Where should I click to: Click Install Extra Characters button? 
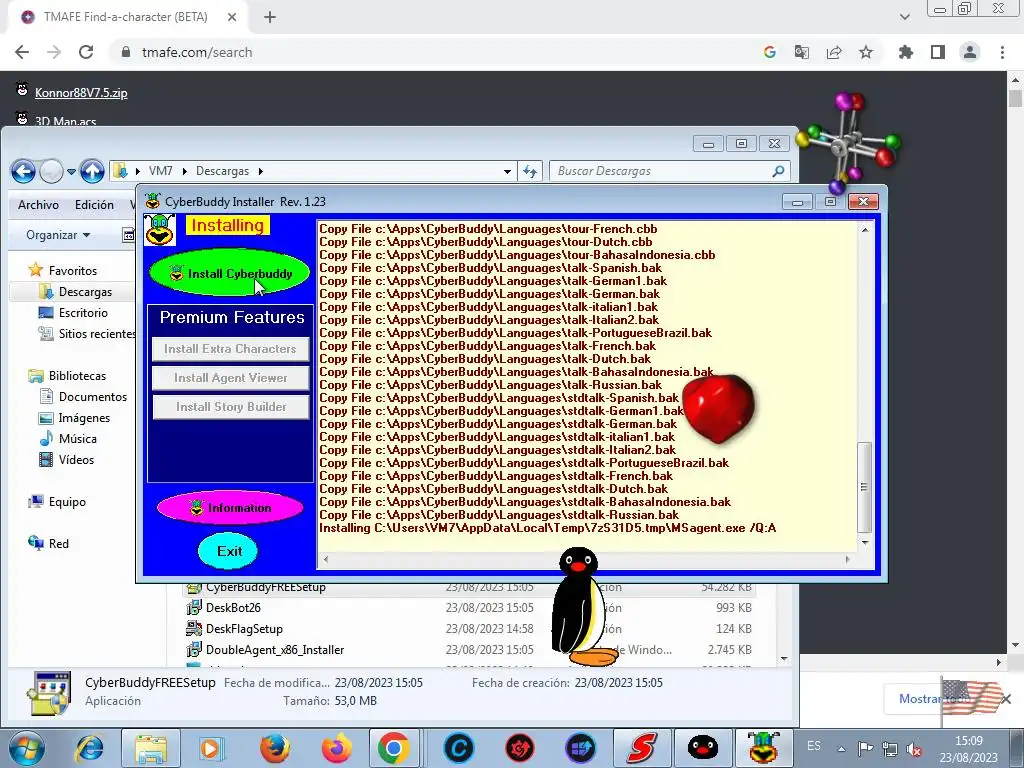tap(230, 349)
